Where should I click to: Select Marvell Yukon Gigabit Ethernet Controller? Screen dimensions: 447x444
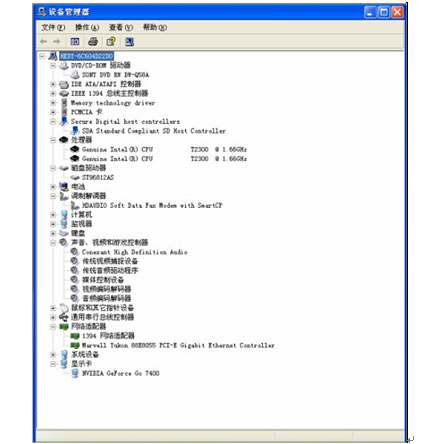point(178,345)
